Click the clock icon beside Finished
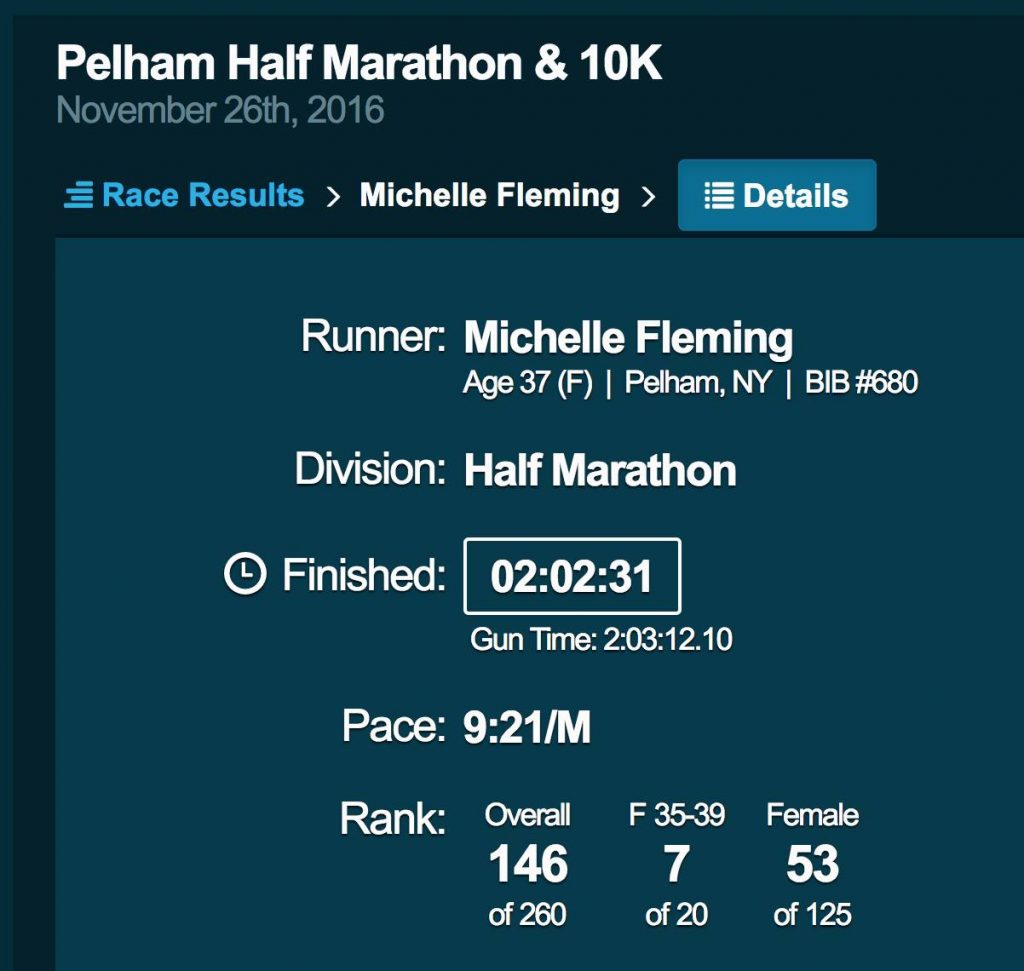The image size is (1024, 971). [245, 574]
